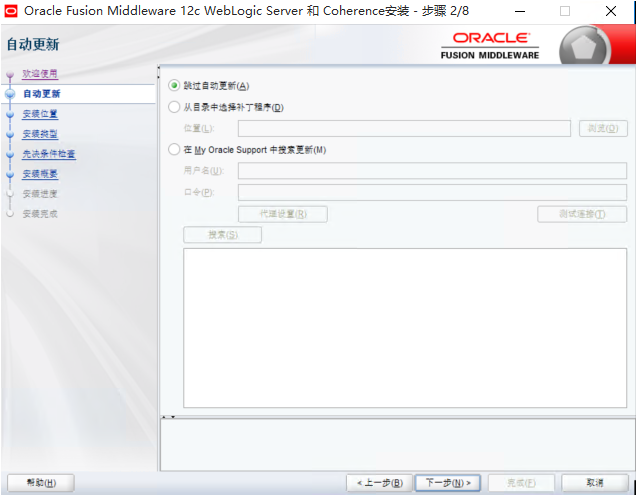Click the pentagon sphere graphic icon
The width and height of the screenshot is (636, 497).
pyautogui.click(x=584, y=47)
